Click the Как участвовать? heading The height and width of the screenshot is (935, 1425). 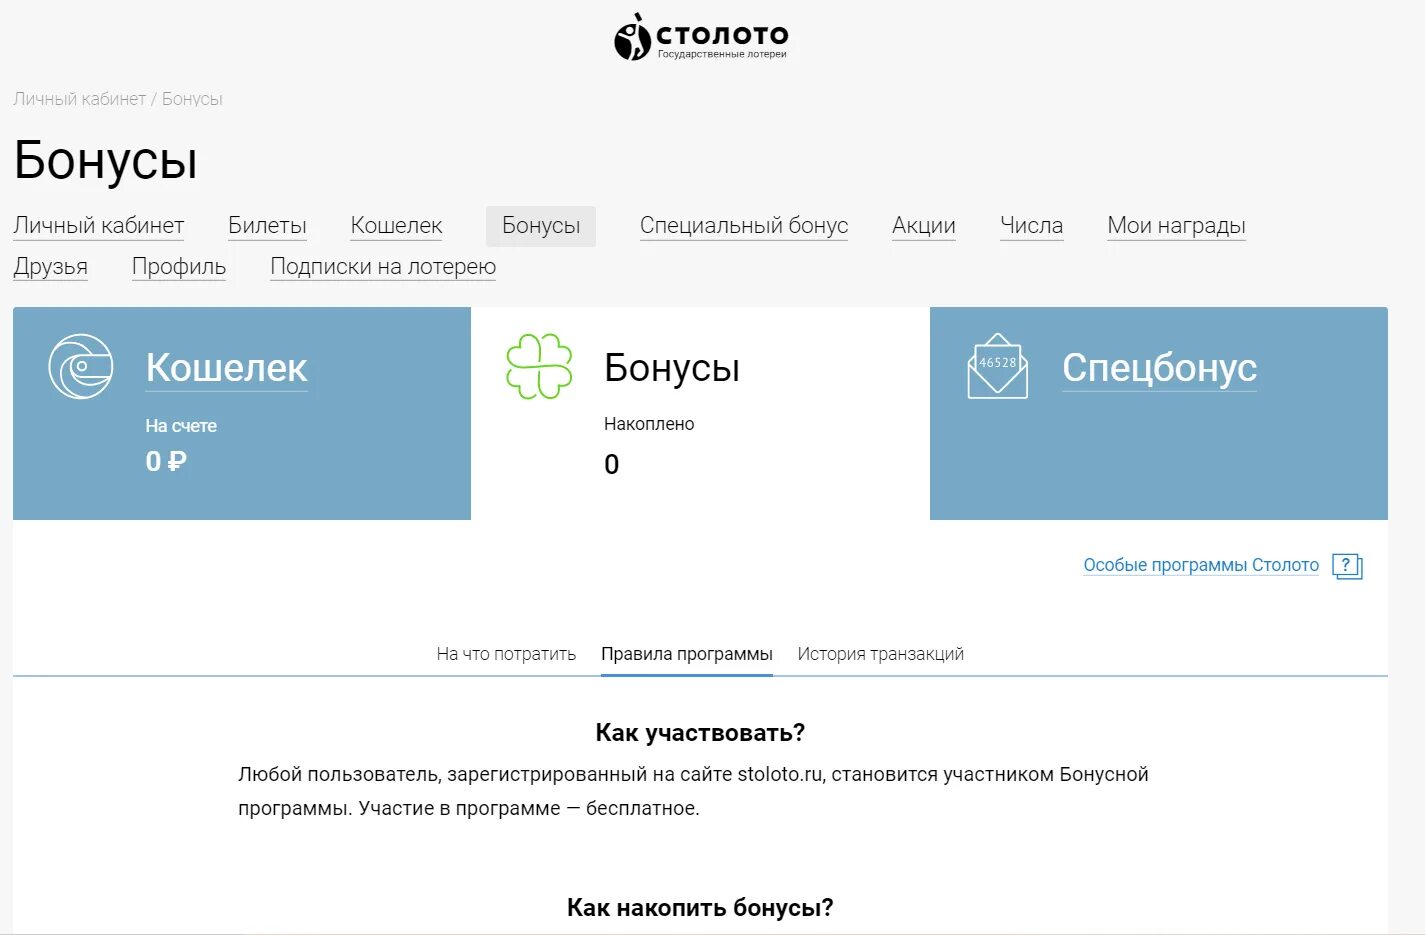[700, 733]
